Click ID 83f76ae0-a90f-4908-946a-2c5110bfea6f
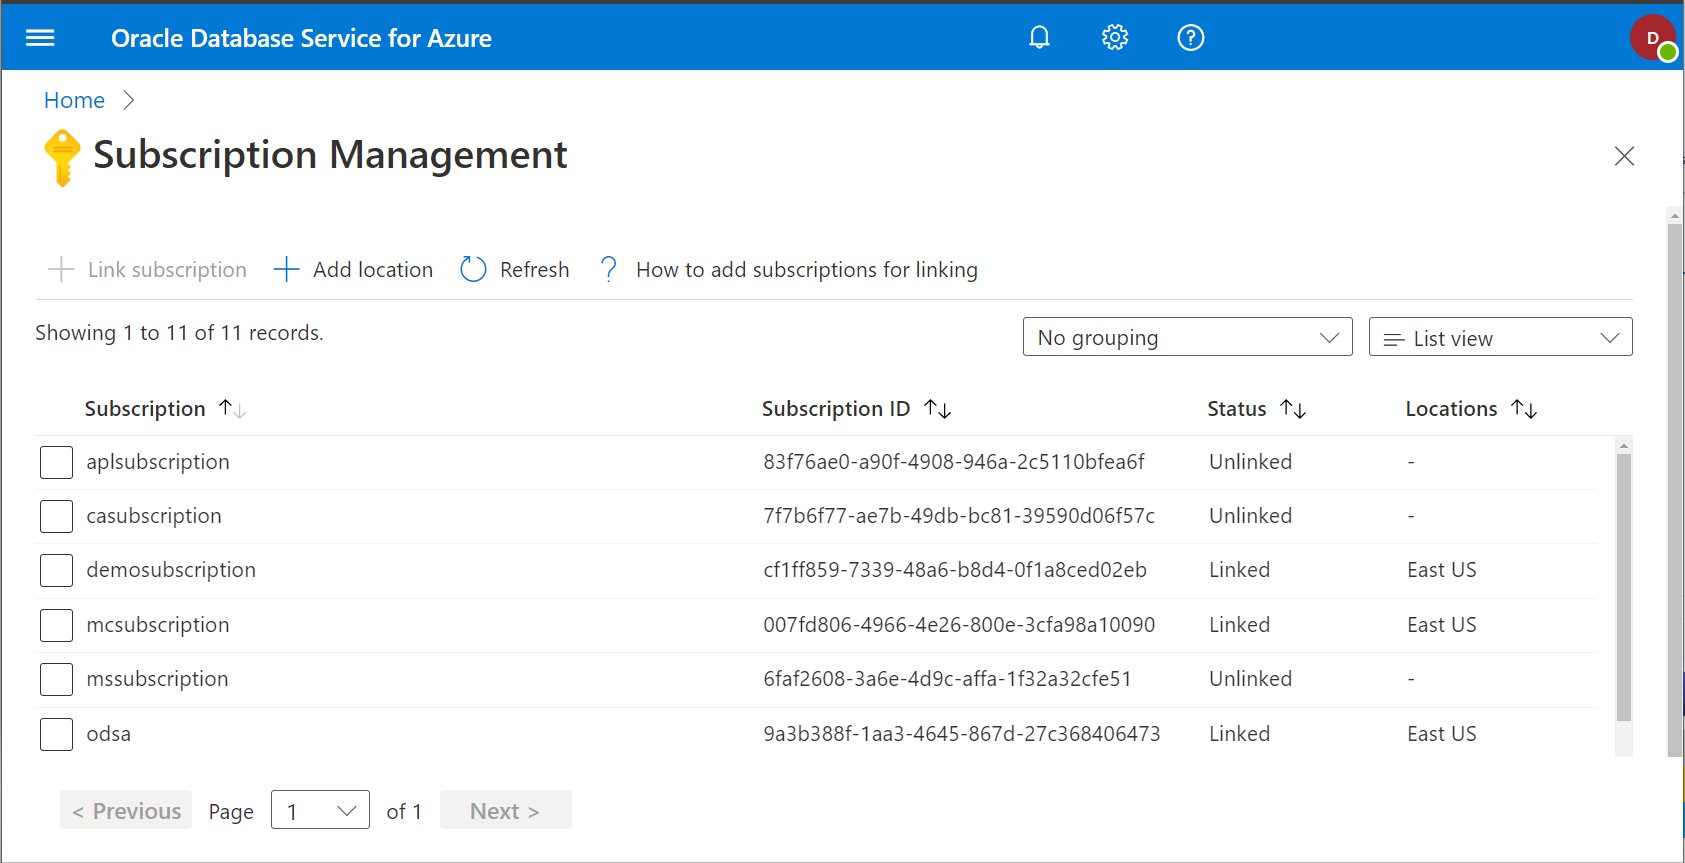Screen dimensions: 1685x863 (954, 462)
